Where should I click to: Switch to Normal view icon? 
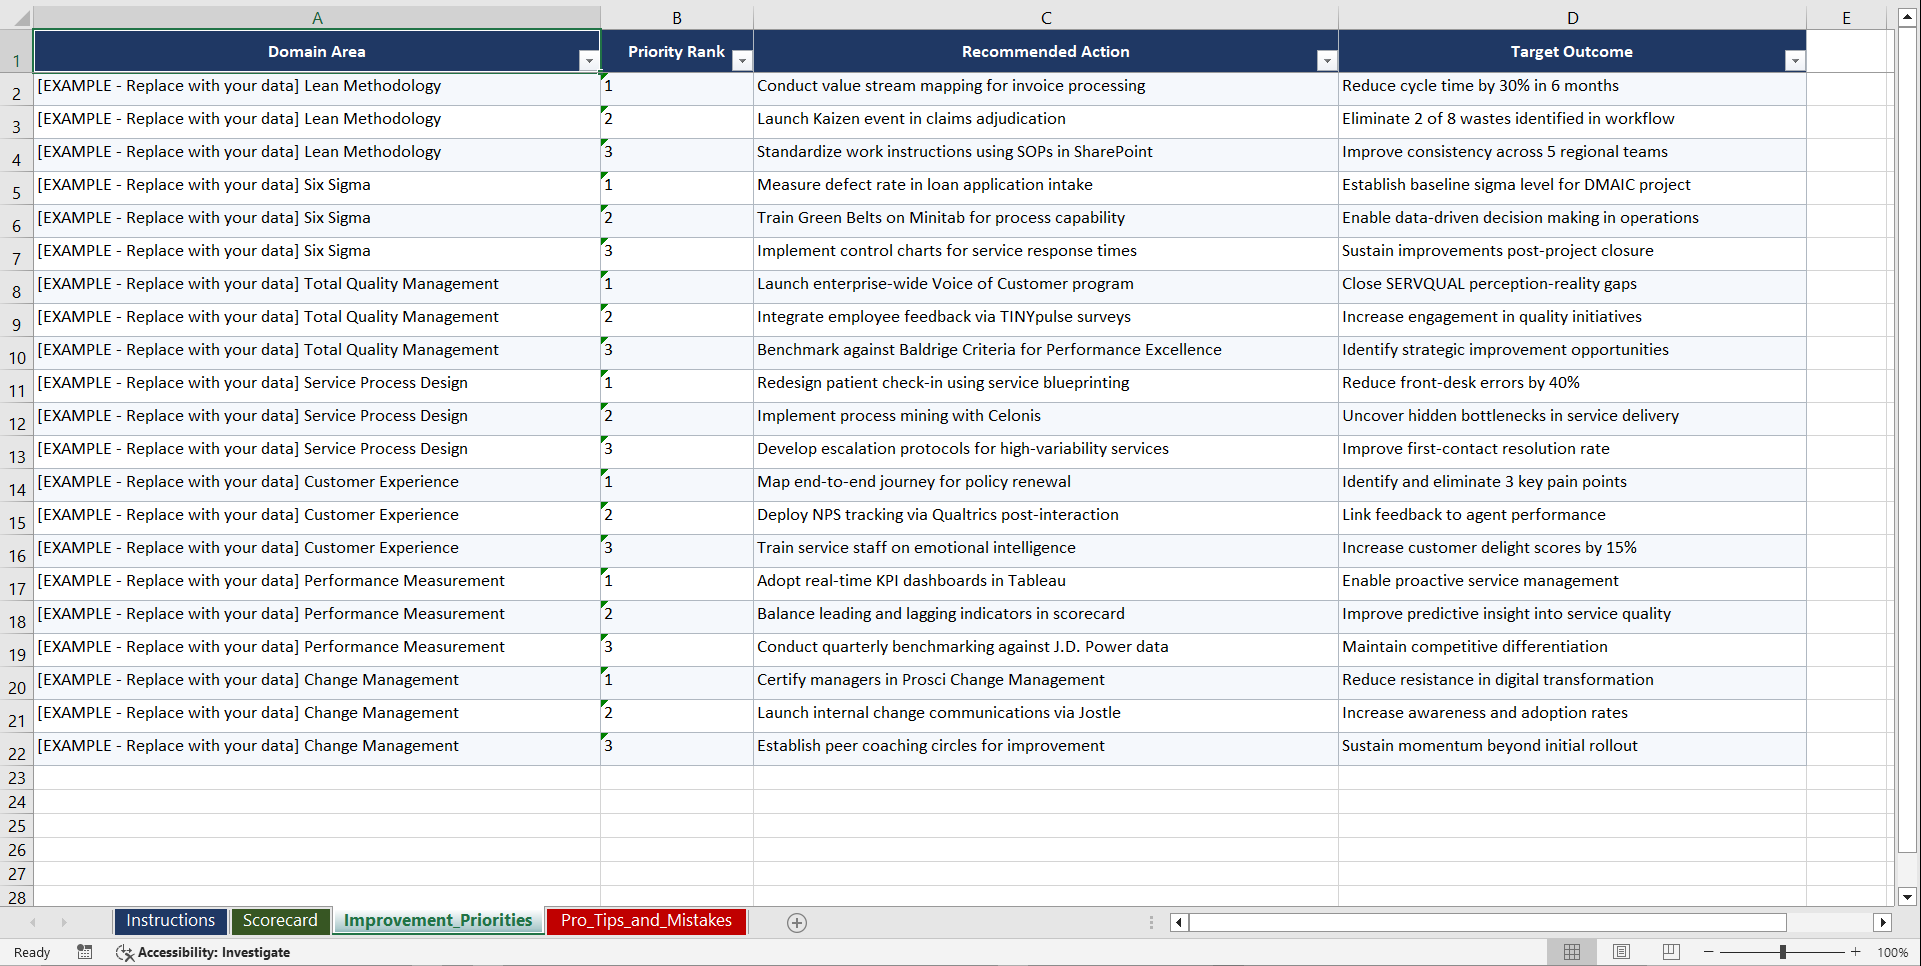point(1571,952)
